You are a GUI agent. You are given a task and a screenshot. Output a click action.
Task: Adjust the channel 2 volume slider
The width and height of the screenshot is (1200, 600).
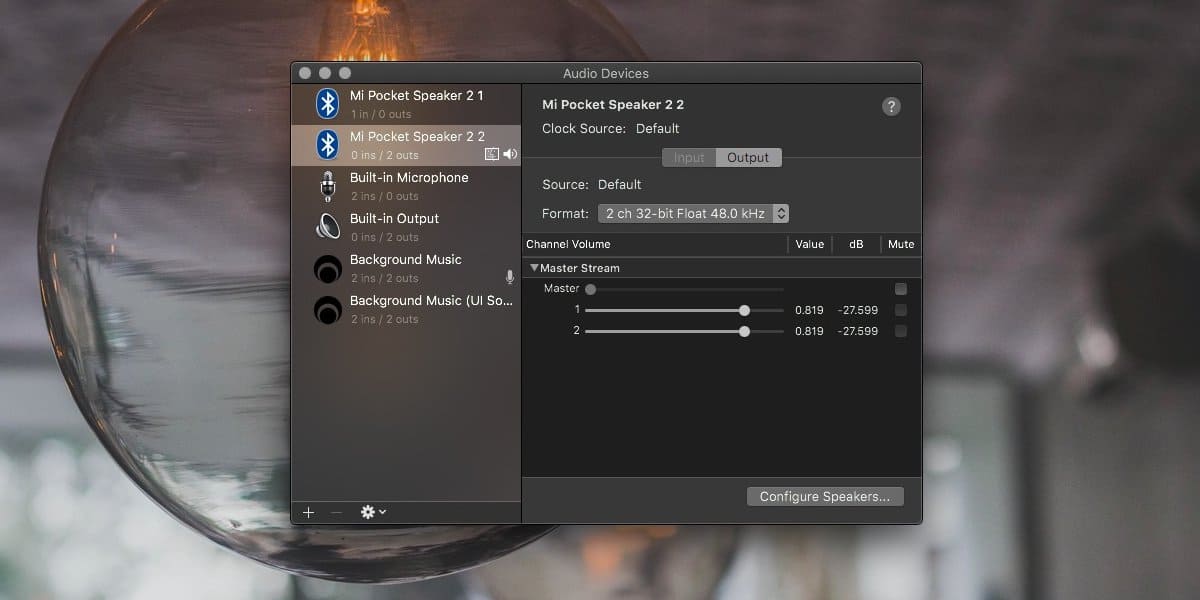(x=684, y=331)
